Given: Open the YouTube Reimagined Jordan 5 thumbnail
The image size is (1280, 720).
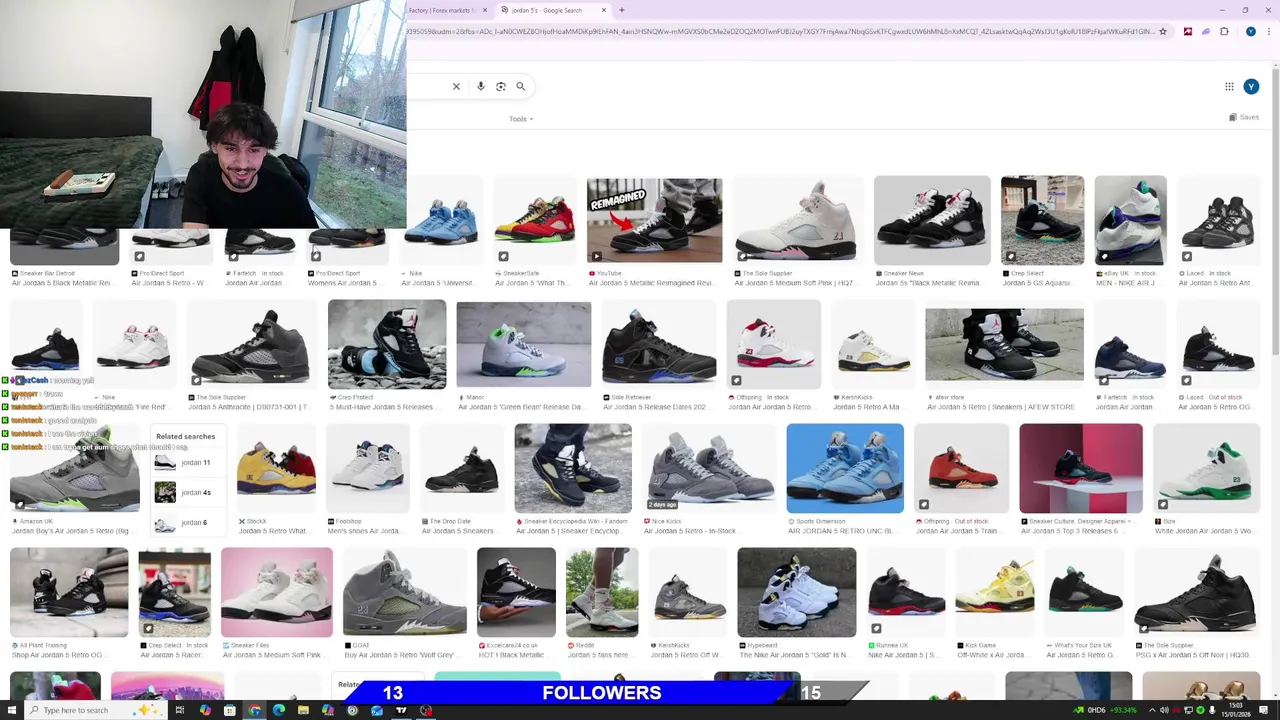Looking at the screenshot, I should point(654,221).
